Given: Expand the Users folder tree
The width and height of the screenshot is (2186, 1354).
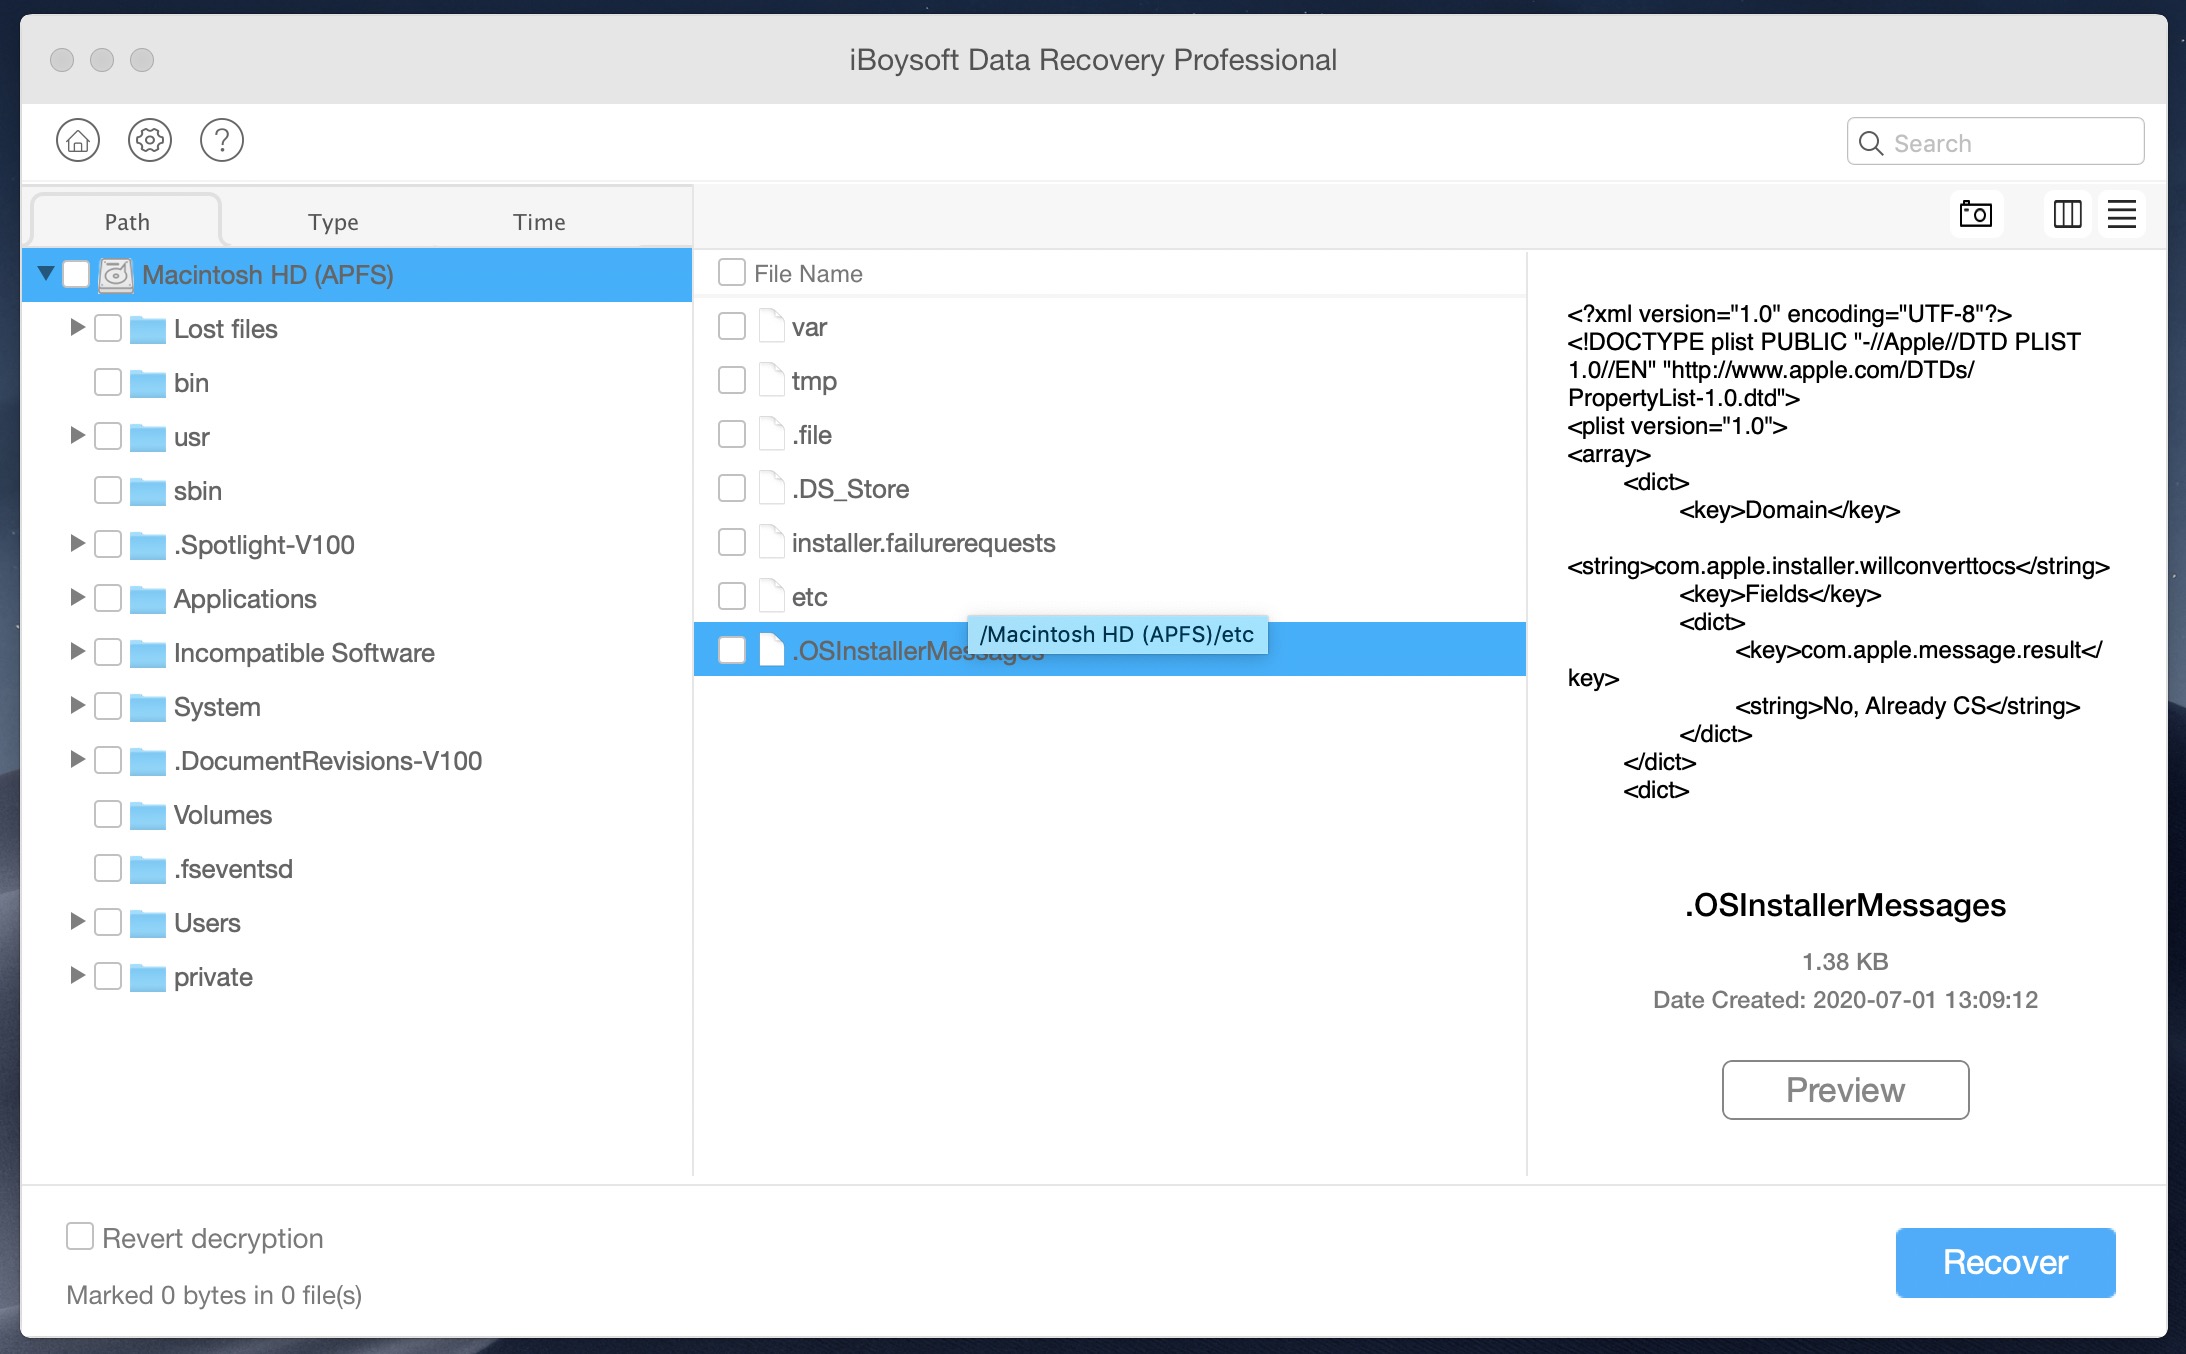Looking at the screenshot, I should click(x=73, y=921).
